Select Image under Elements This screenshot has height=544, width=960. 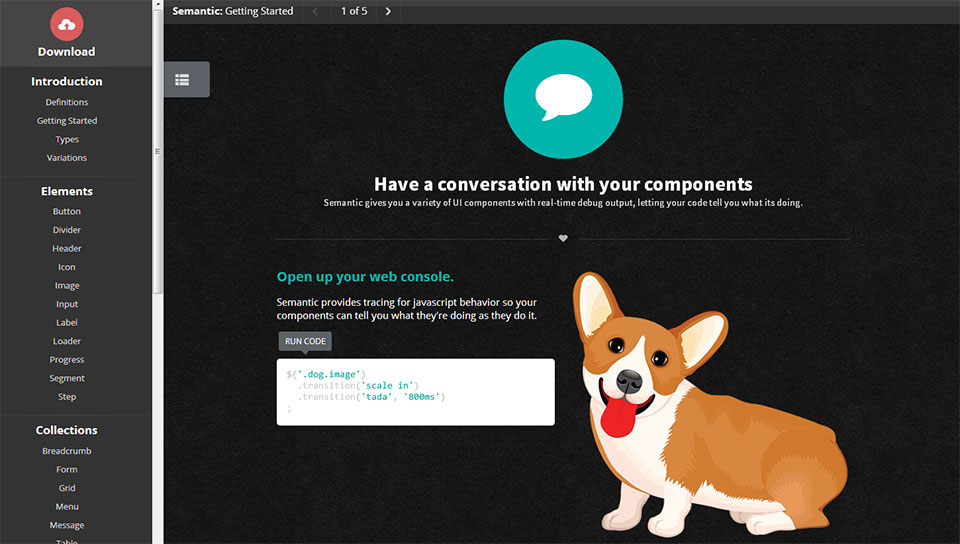pyautogui.click(x=67, y=286)
